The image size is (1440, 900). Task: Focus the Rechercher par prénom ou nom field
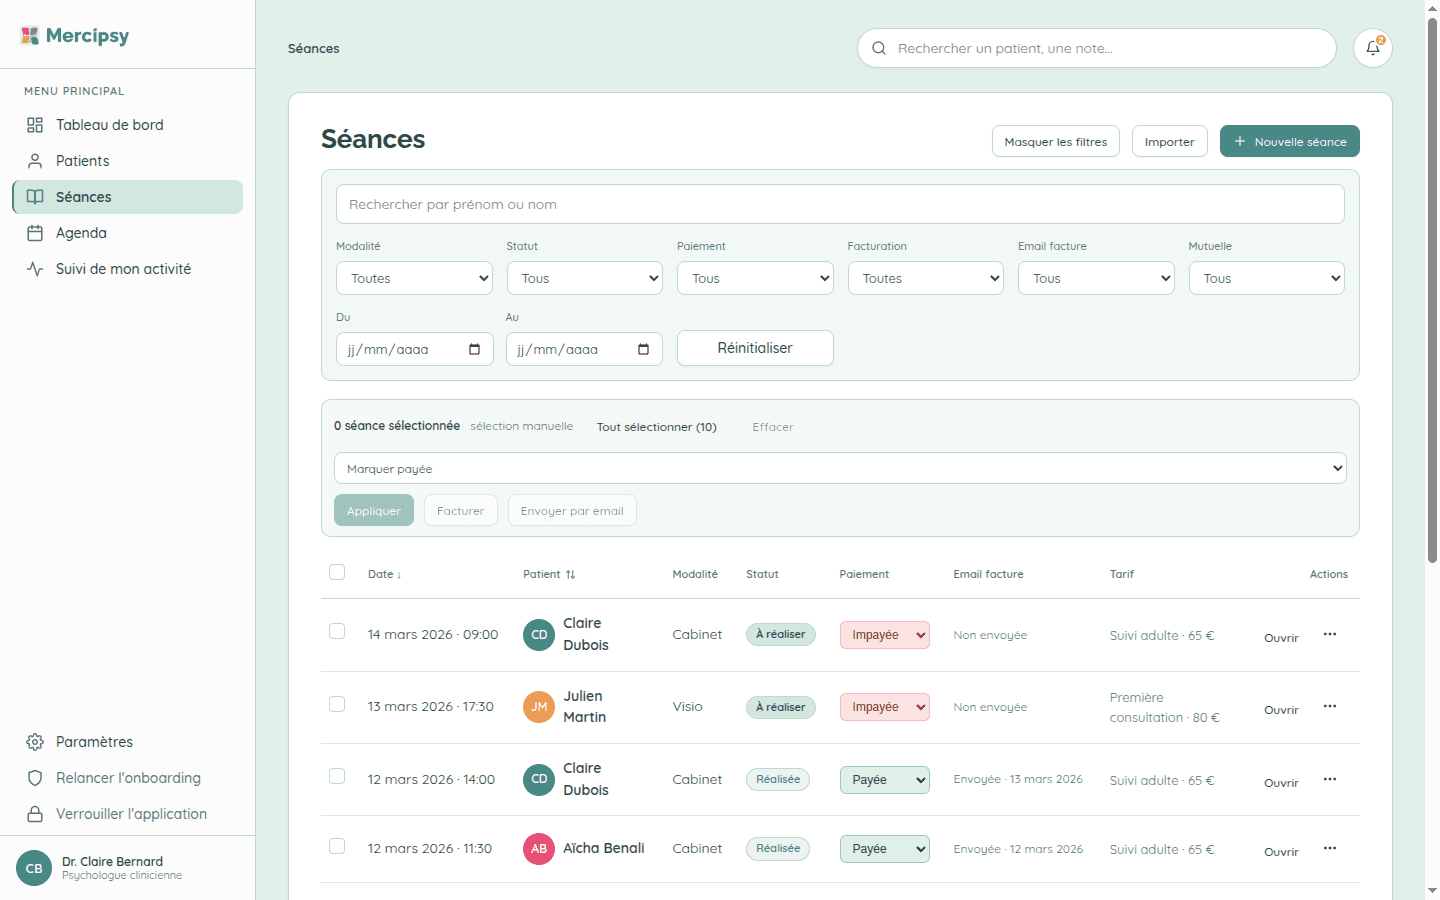840,204
